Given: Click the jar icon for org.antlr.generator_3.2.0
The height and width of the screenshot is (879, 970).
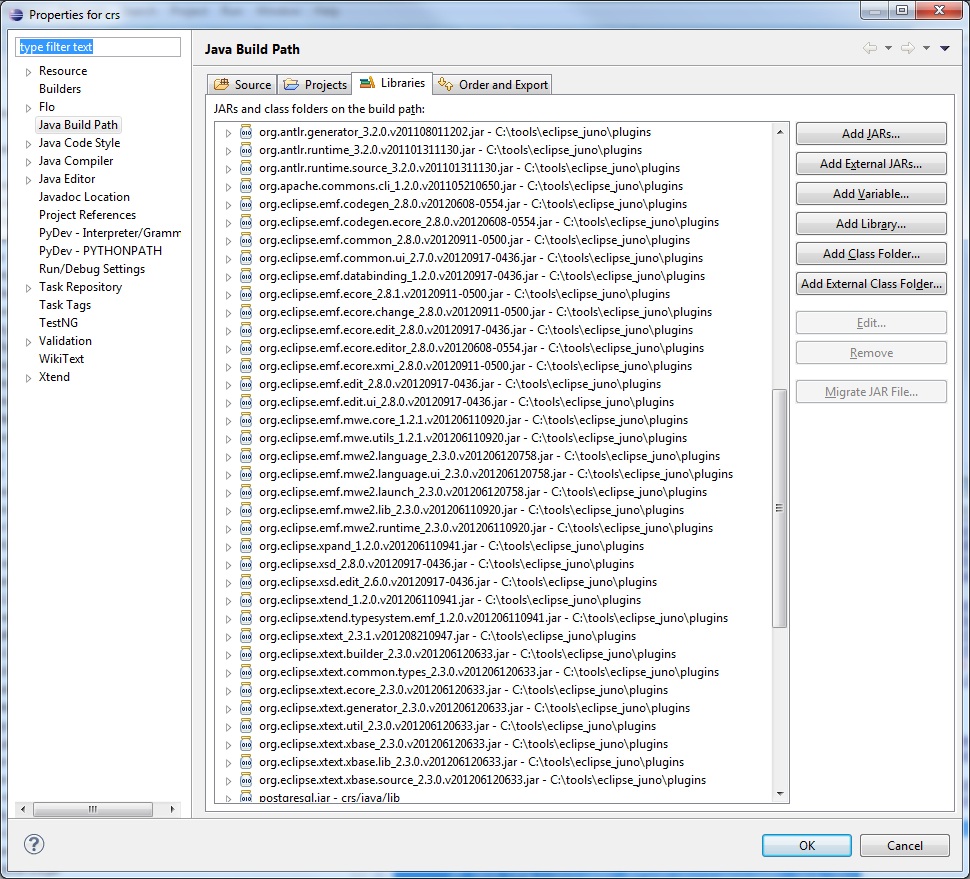Looking at the screenshot, I should pyautogui.click(x=246, y=132).
